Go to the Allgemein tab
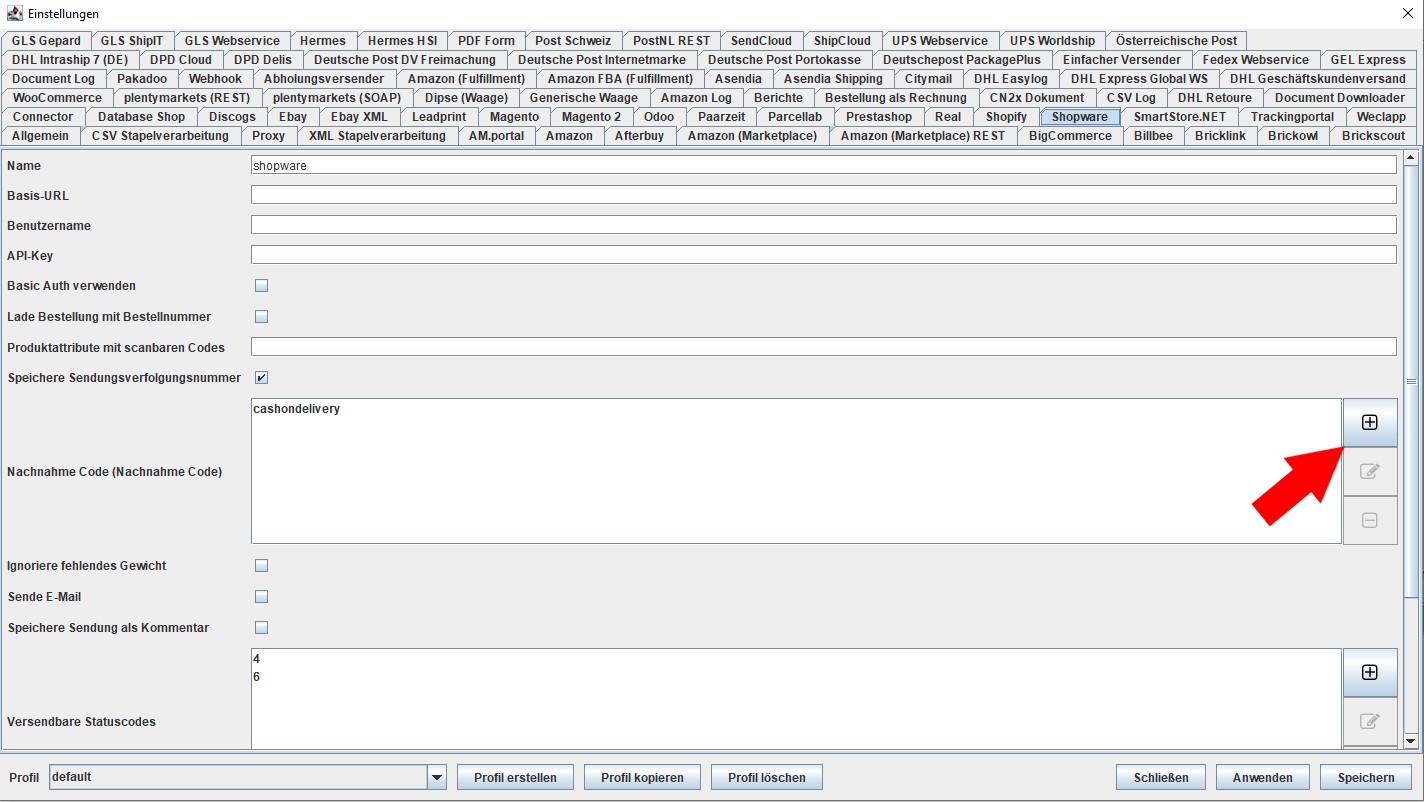 [x=41, y=136]
